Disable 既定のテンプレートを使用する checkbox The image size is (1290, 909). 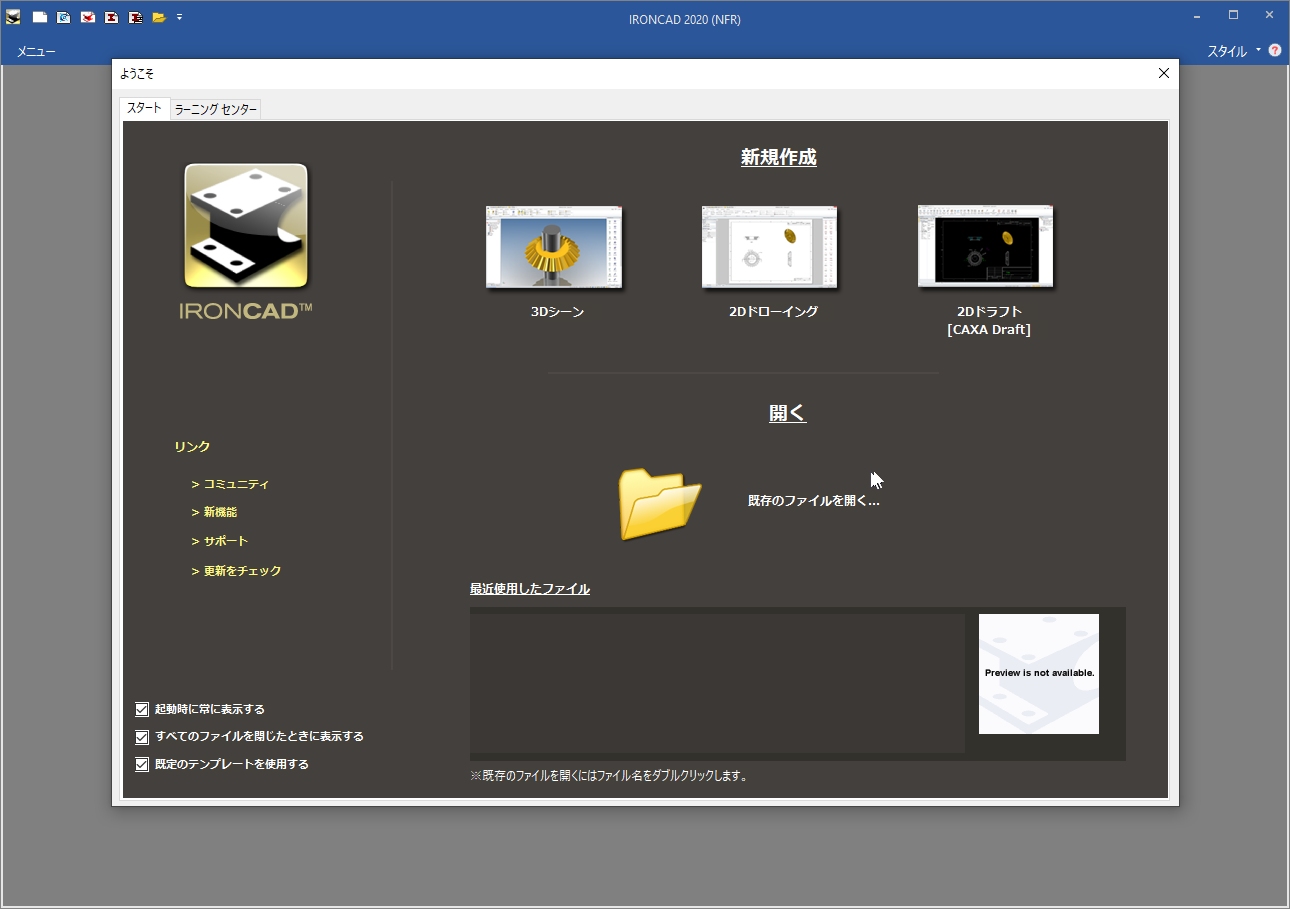click(x=142, y=765)
